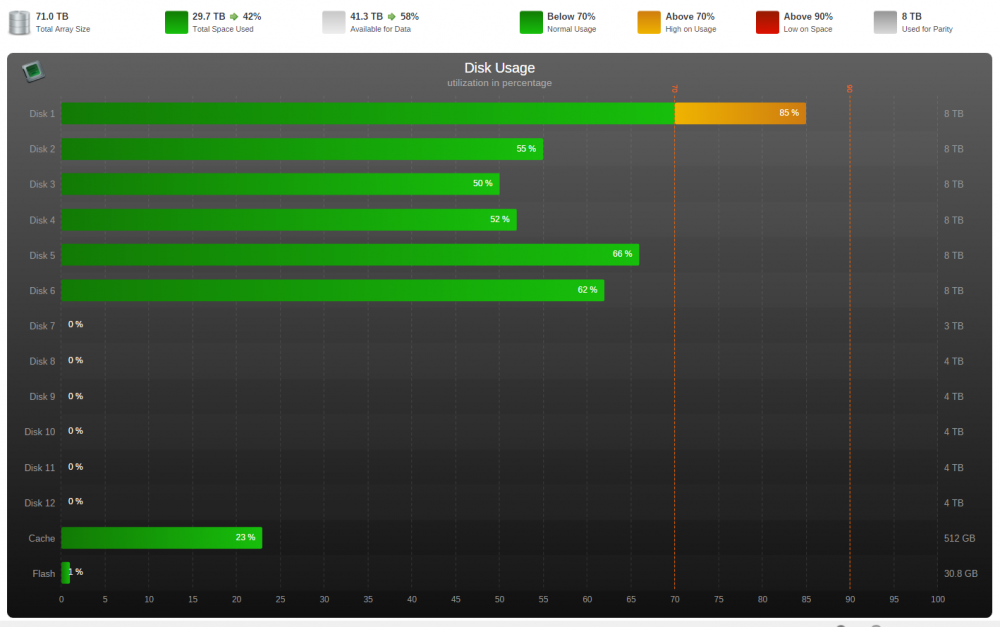This screenshot has width=1000, height=627.
Task: Click the 70 threshold marker line label
Action: 675,89
